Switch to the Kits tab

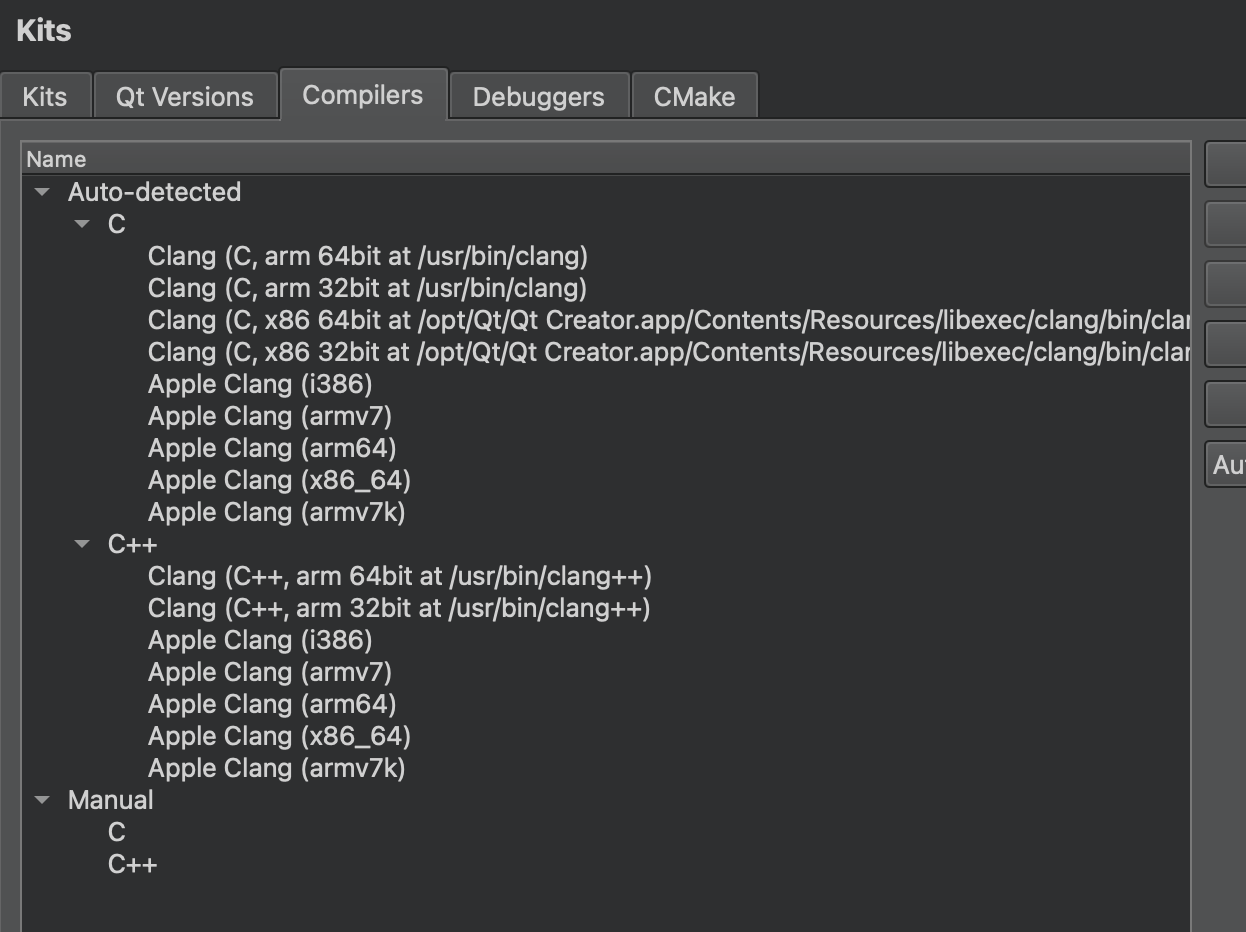tap(45, 97)
